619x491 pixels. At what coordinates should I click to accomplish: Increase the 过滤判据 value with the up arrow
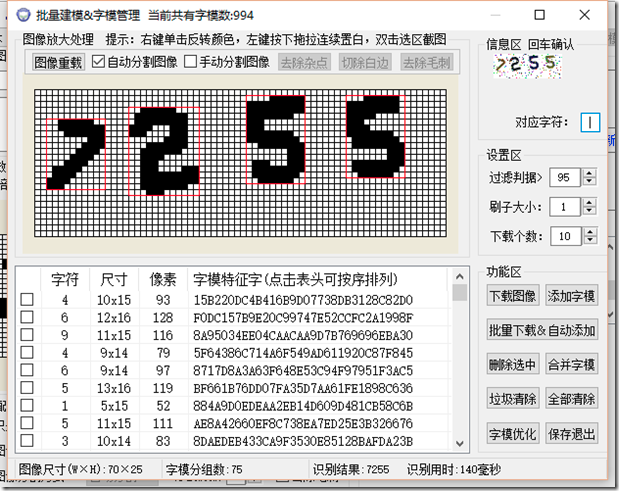(589, 173)
